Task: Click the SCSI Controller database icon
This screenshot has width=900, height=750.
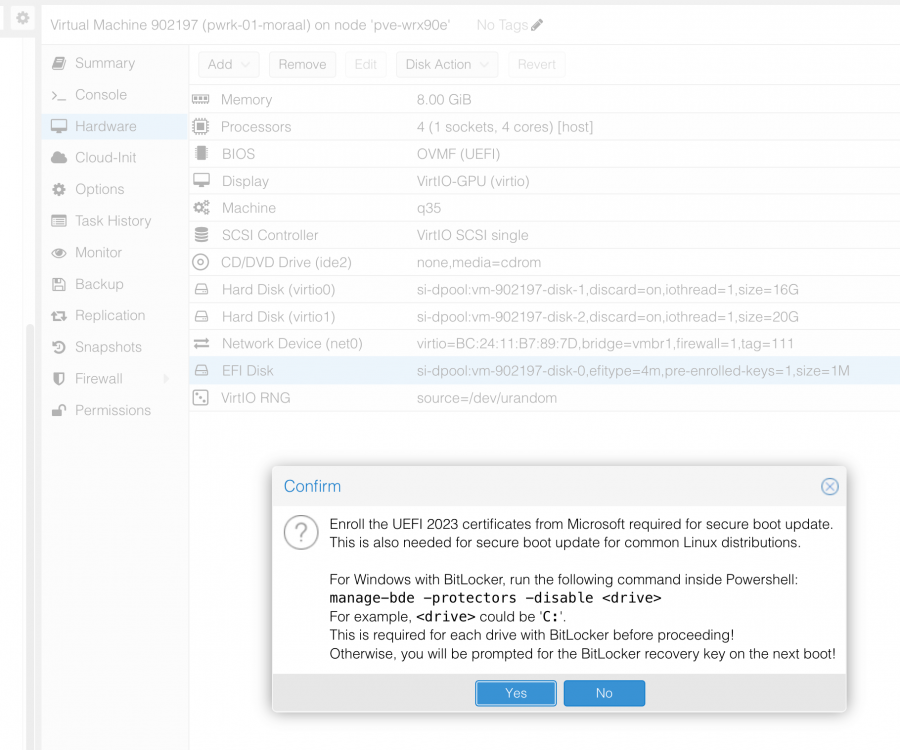Action: tap(201, 235)
